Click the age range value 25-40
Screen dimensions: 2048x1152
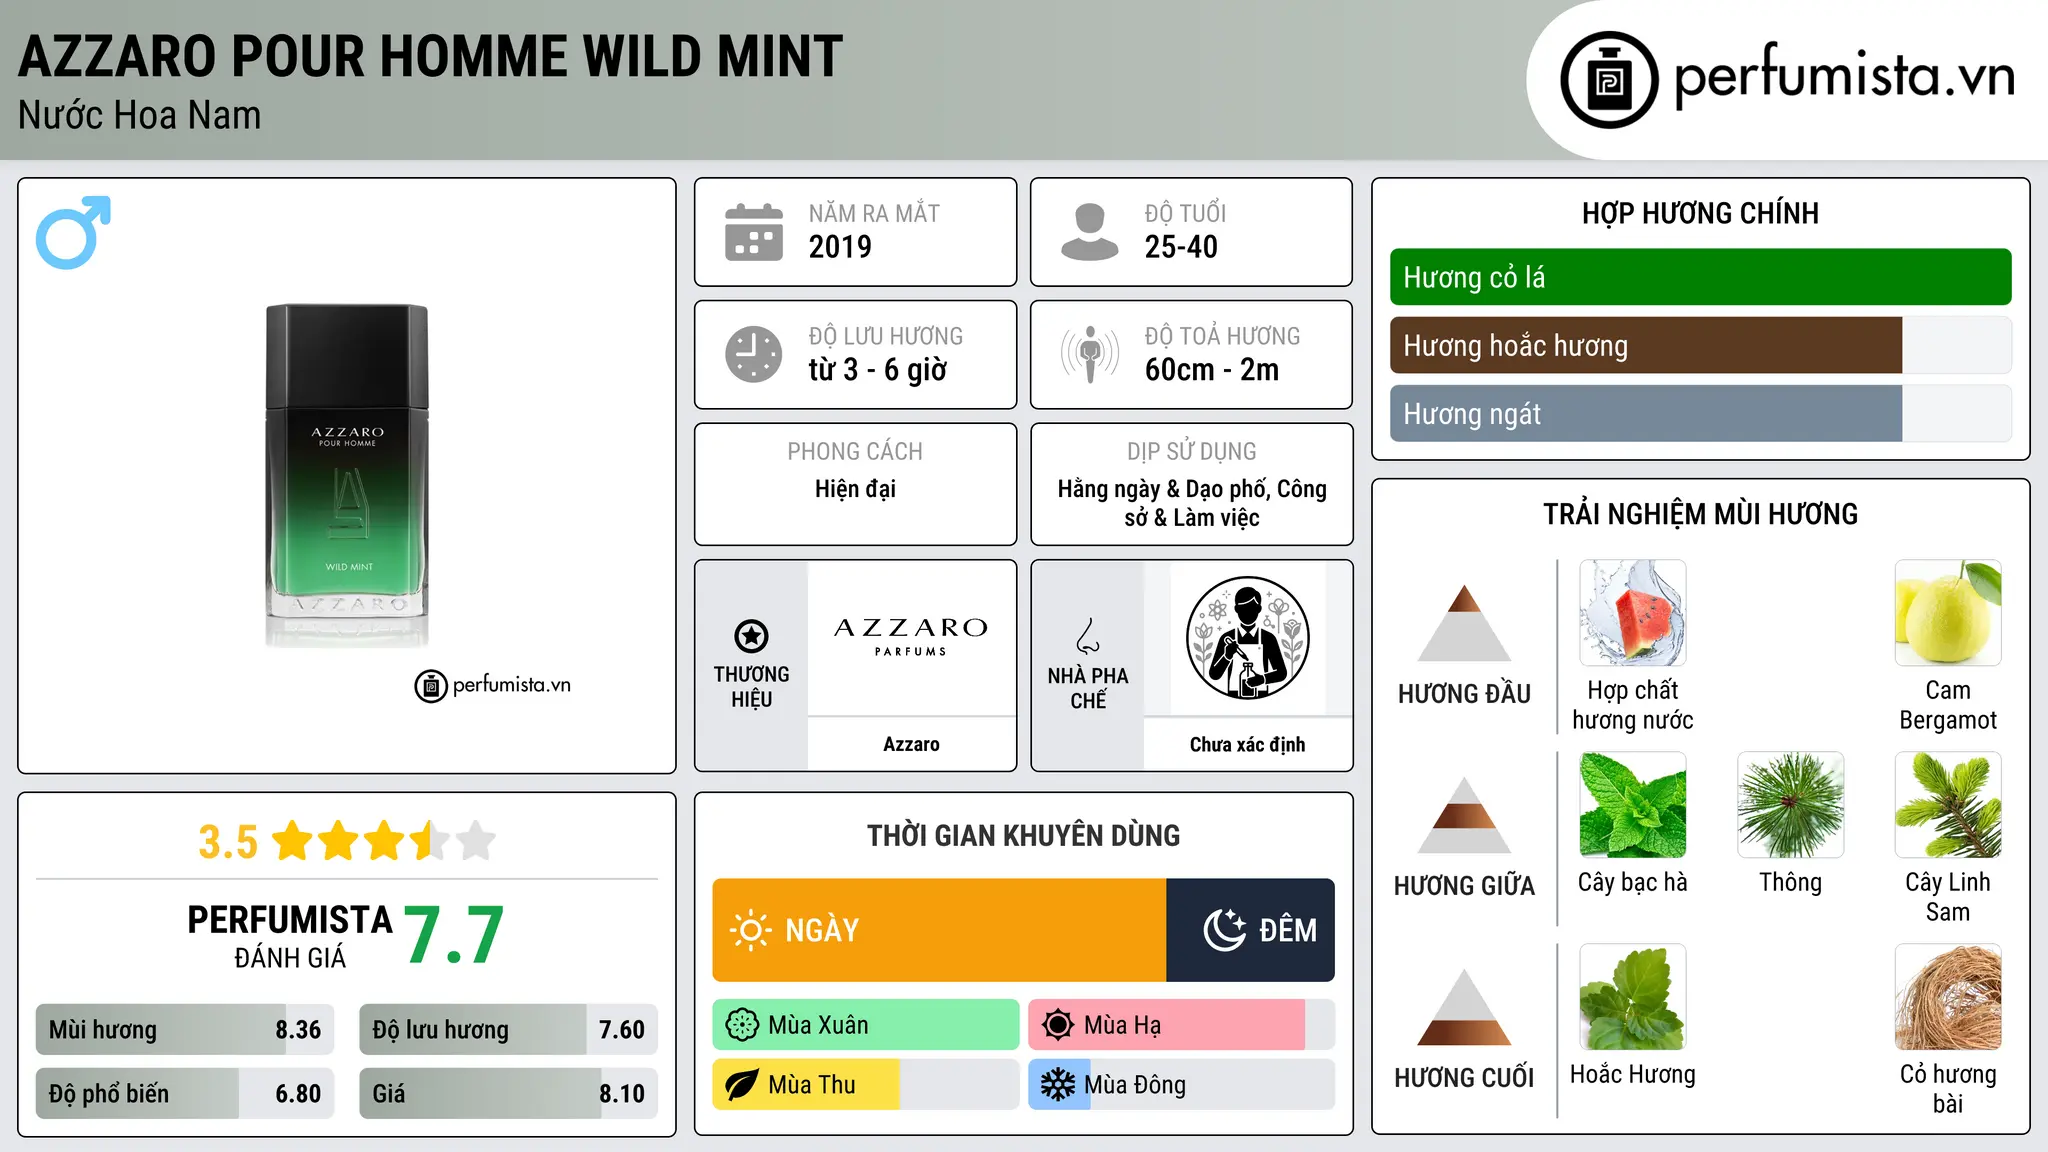click(x=1181, y=247)
